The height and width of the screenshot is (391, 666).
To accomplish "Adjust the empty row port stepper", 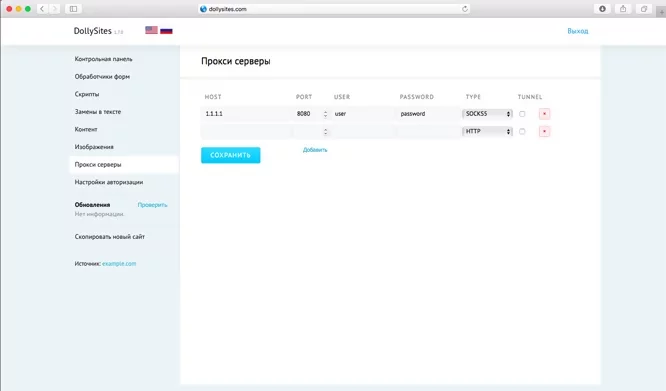I will click(x=325, y=132).
